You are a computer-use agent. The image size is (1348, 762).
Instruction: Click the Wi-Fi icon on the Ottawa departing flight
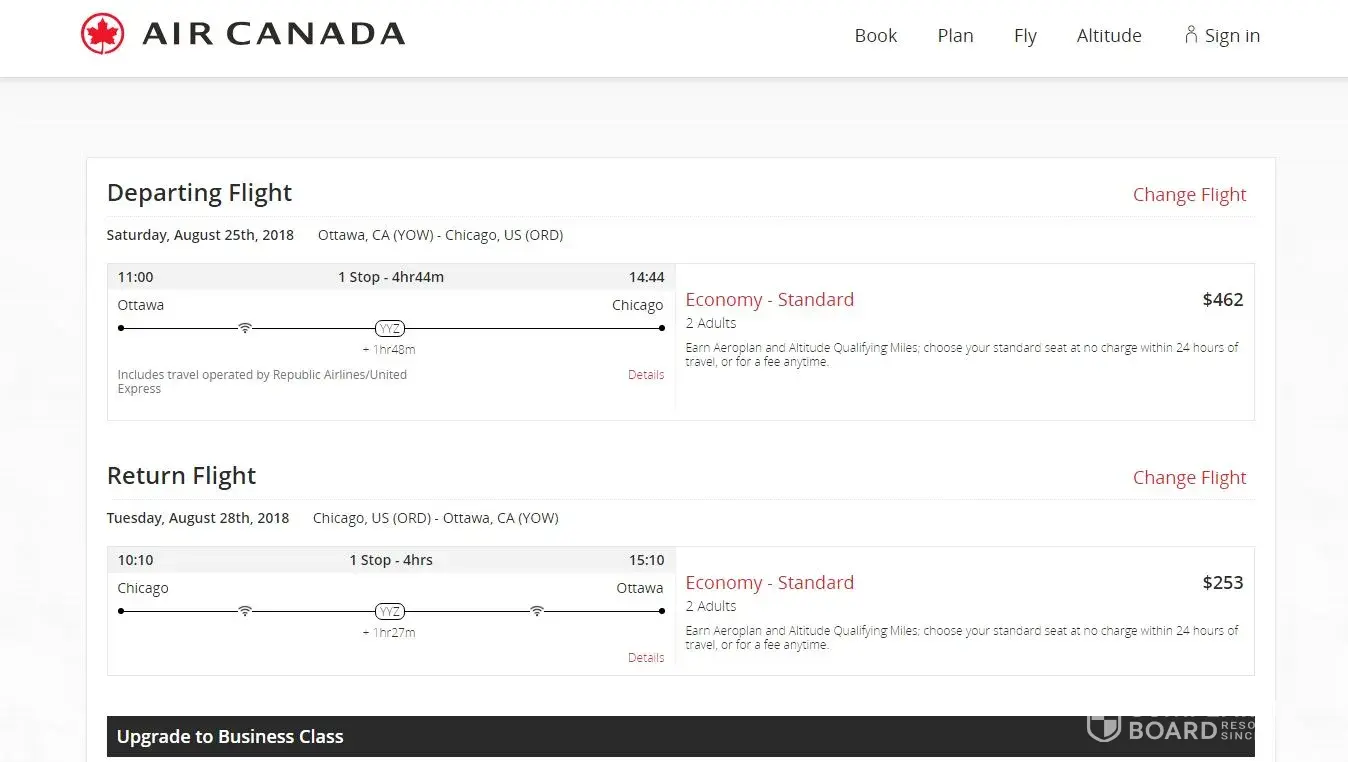click(x=245, y=328)
